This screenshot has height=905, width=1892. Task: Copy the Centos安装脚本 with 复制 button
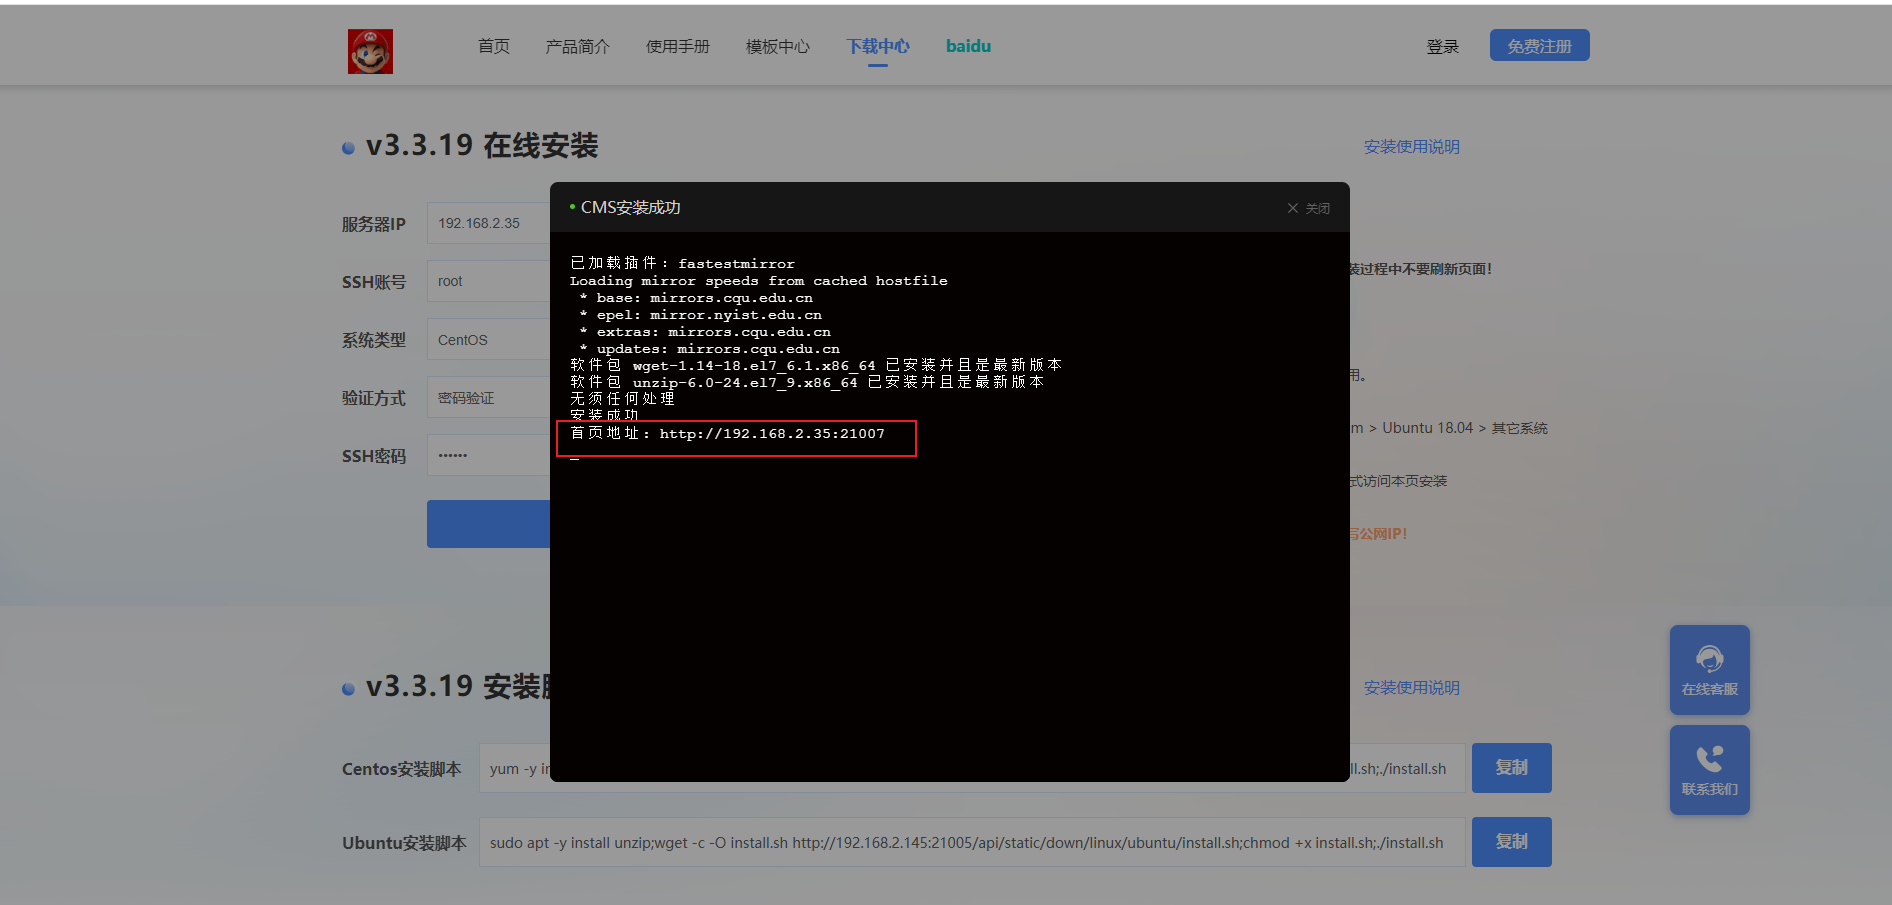coord(1511,768)
